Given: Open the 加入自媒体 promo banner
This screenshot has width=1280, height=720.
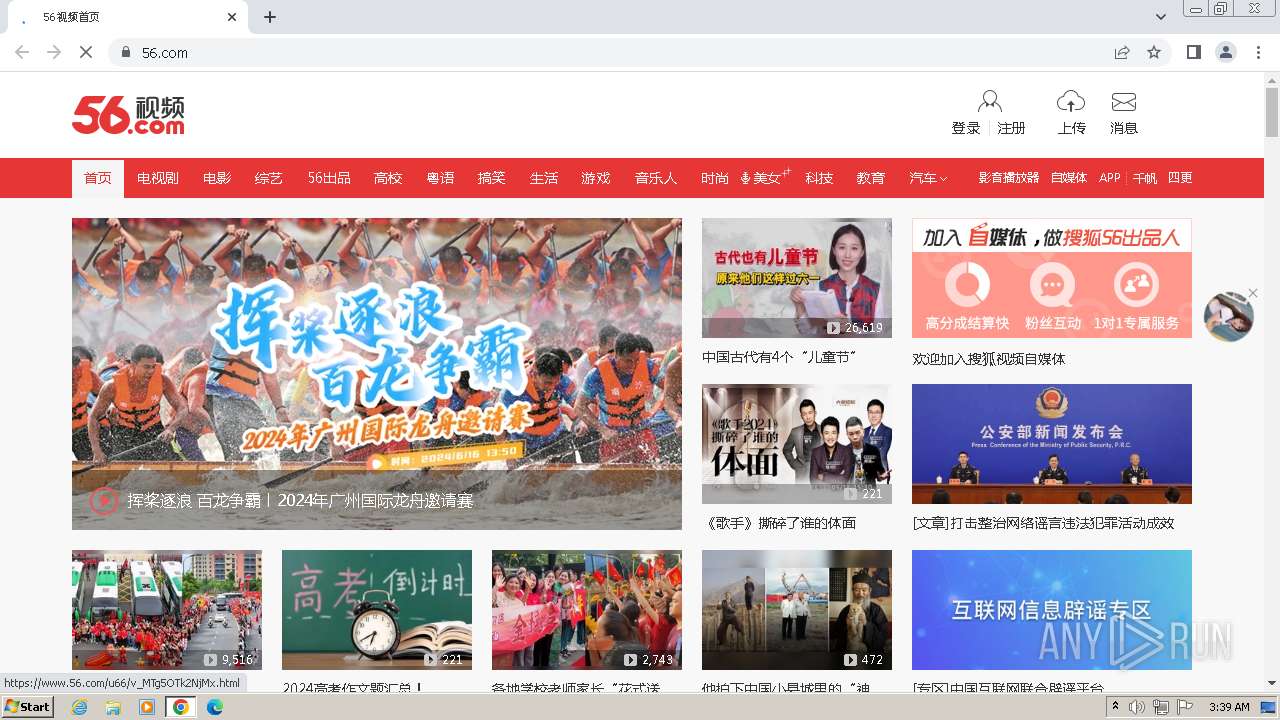Looking at the screenshot, I should [1052, 278].
